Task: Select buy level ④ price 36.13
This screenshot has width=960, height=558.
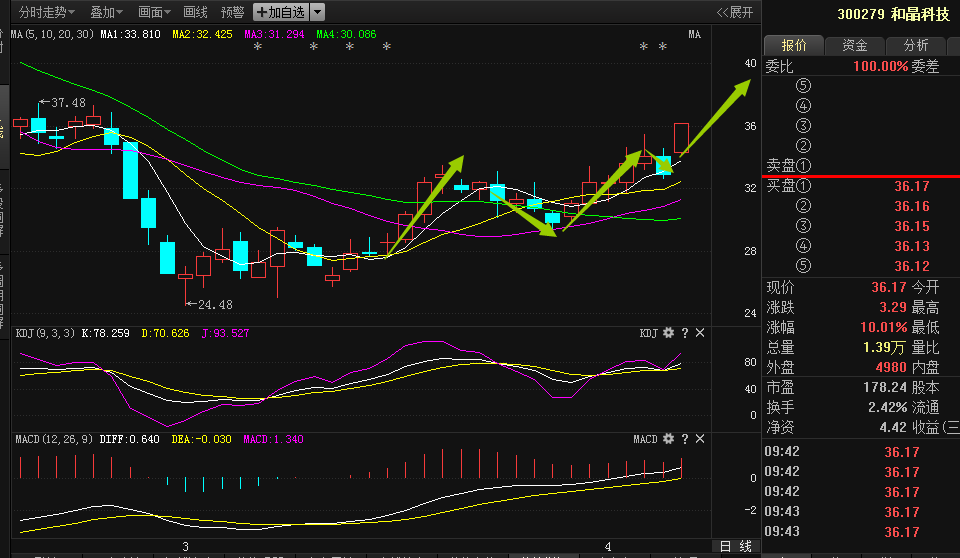Action: click(x=912, y=246)
